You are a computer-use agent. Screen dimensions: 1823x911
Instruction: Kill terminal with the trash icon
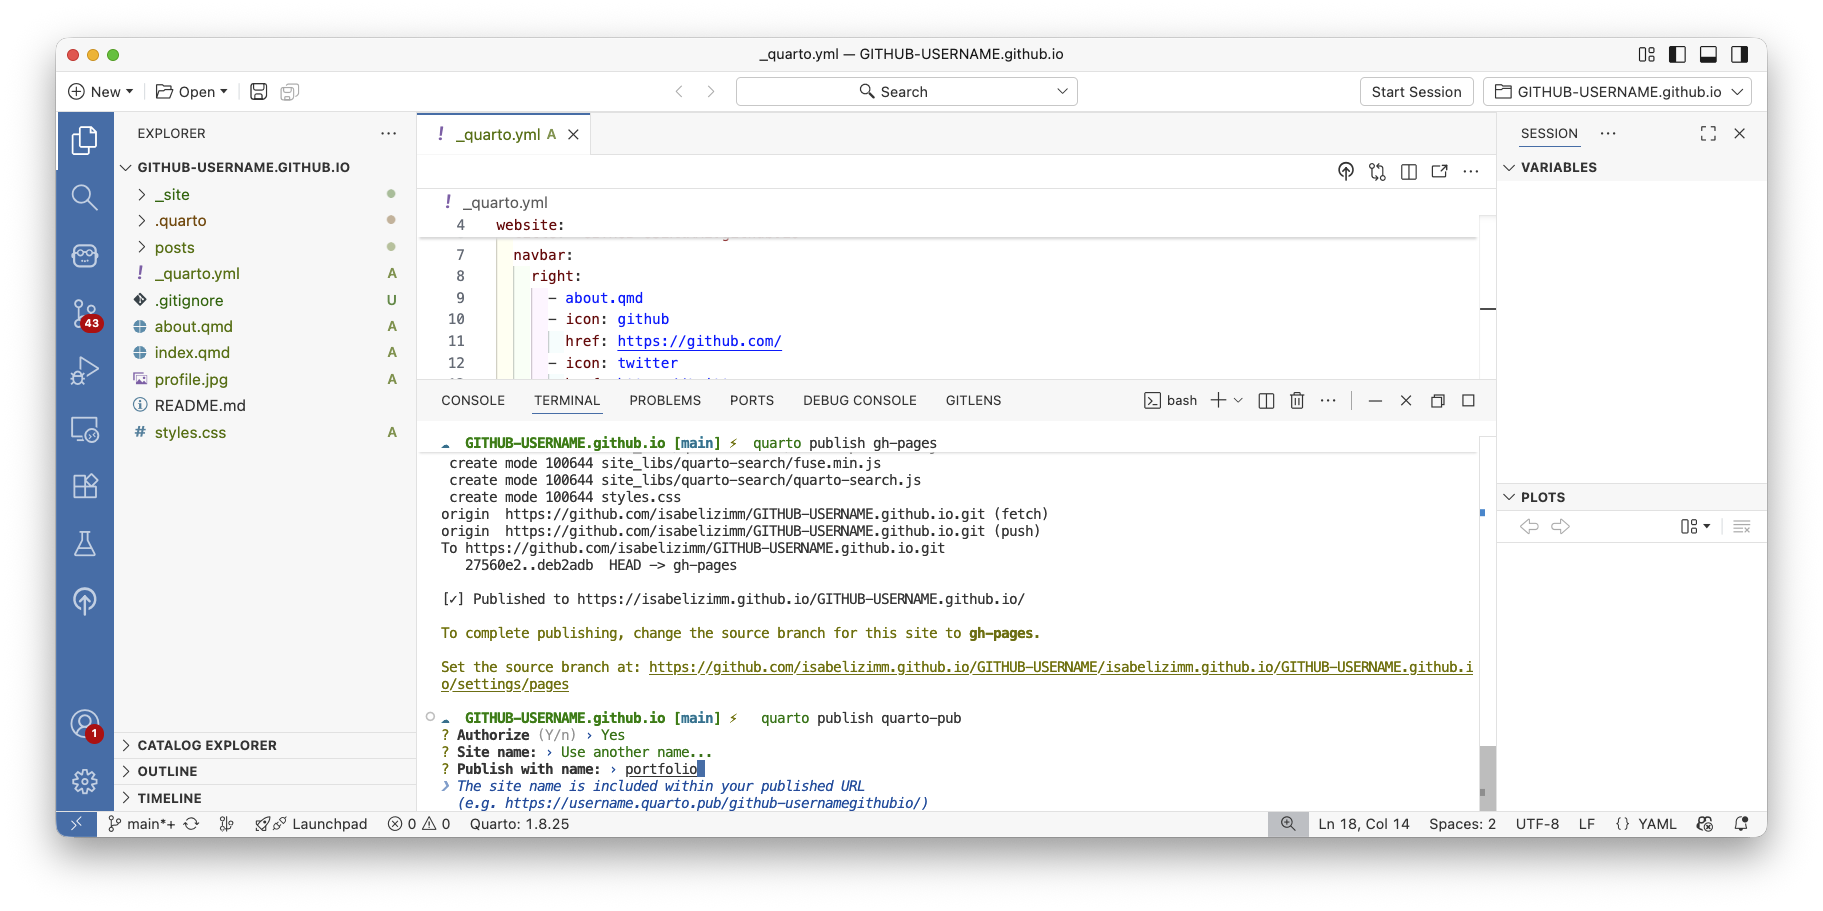[x=1297, y=401]
